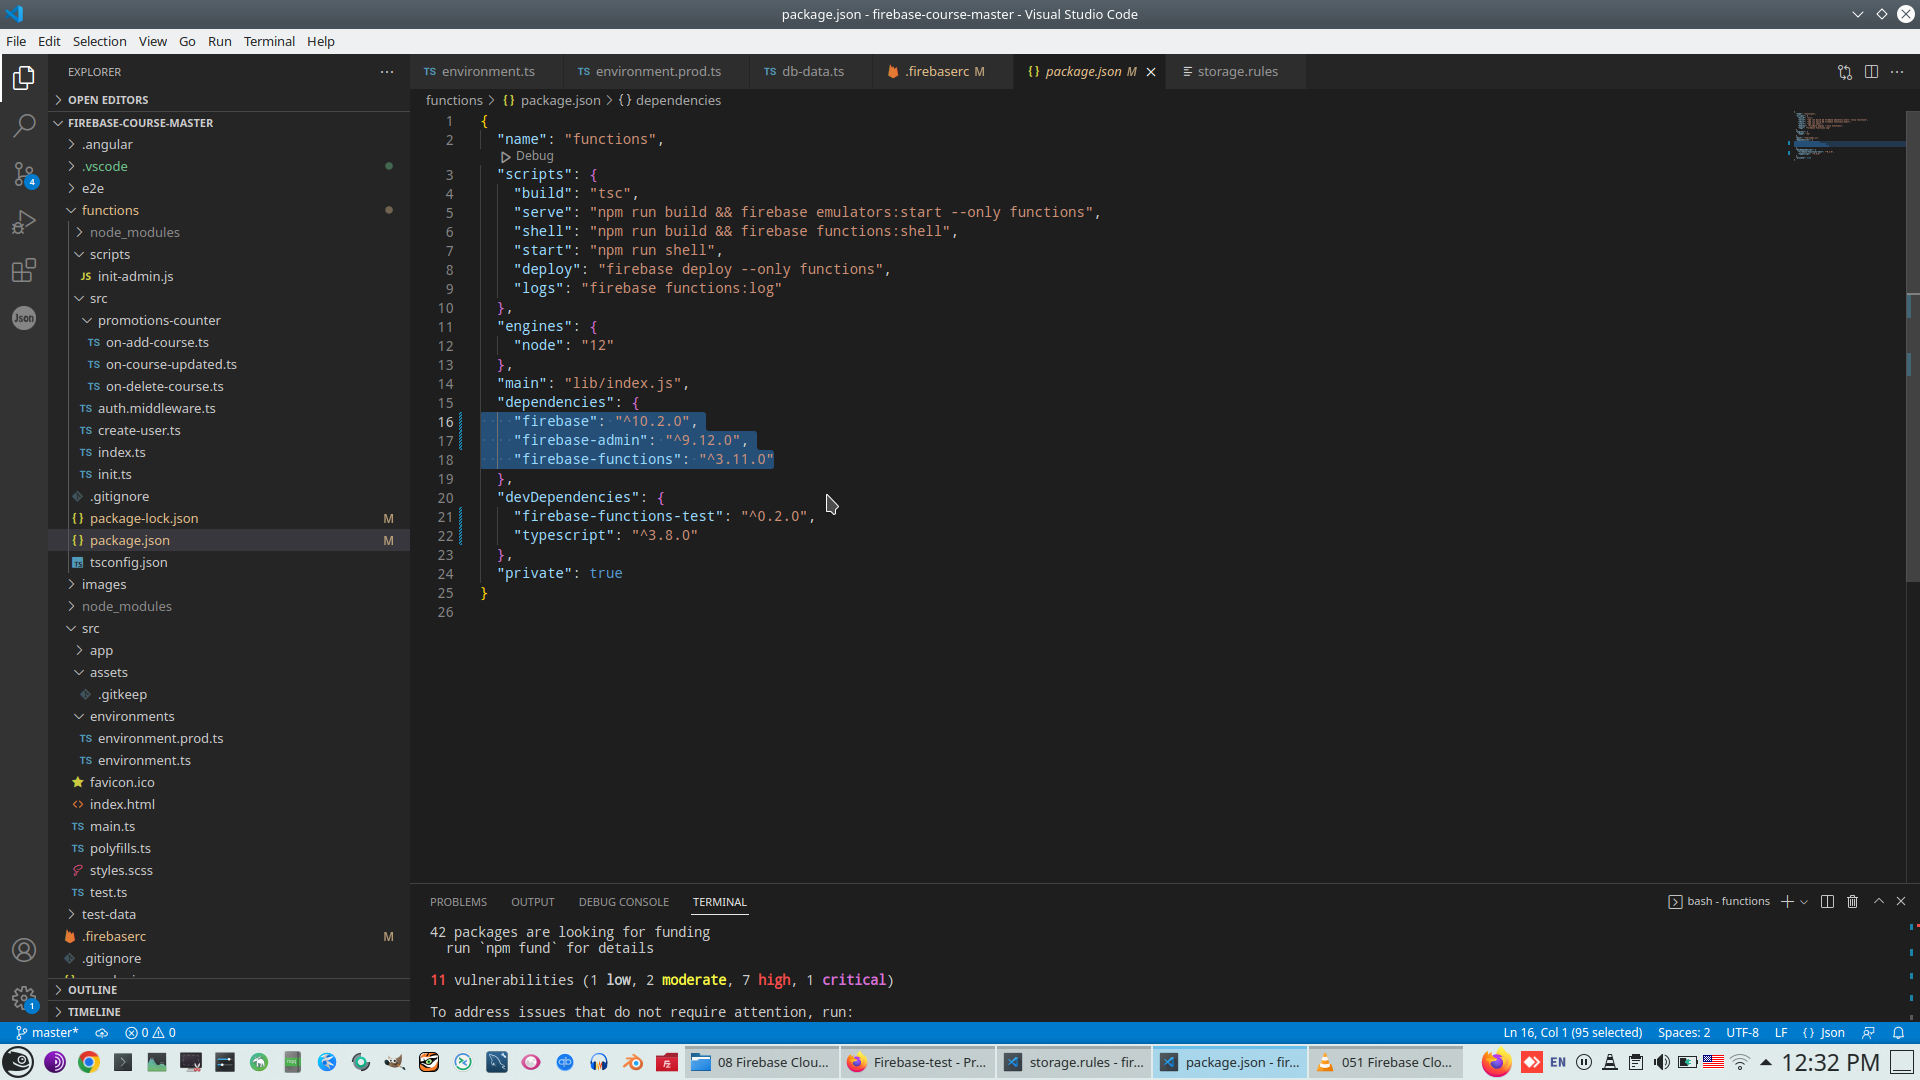Image resolution: width=1920 pixels, height=1080 pixels.
Task: Expand the node_modules folder under functions
Action: pos(134,232)
